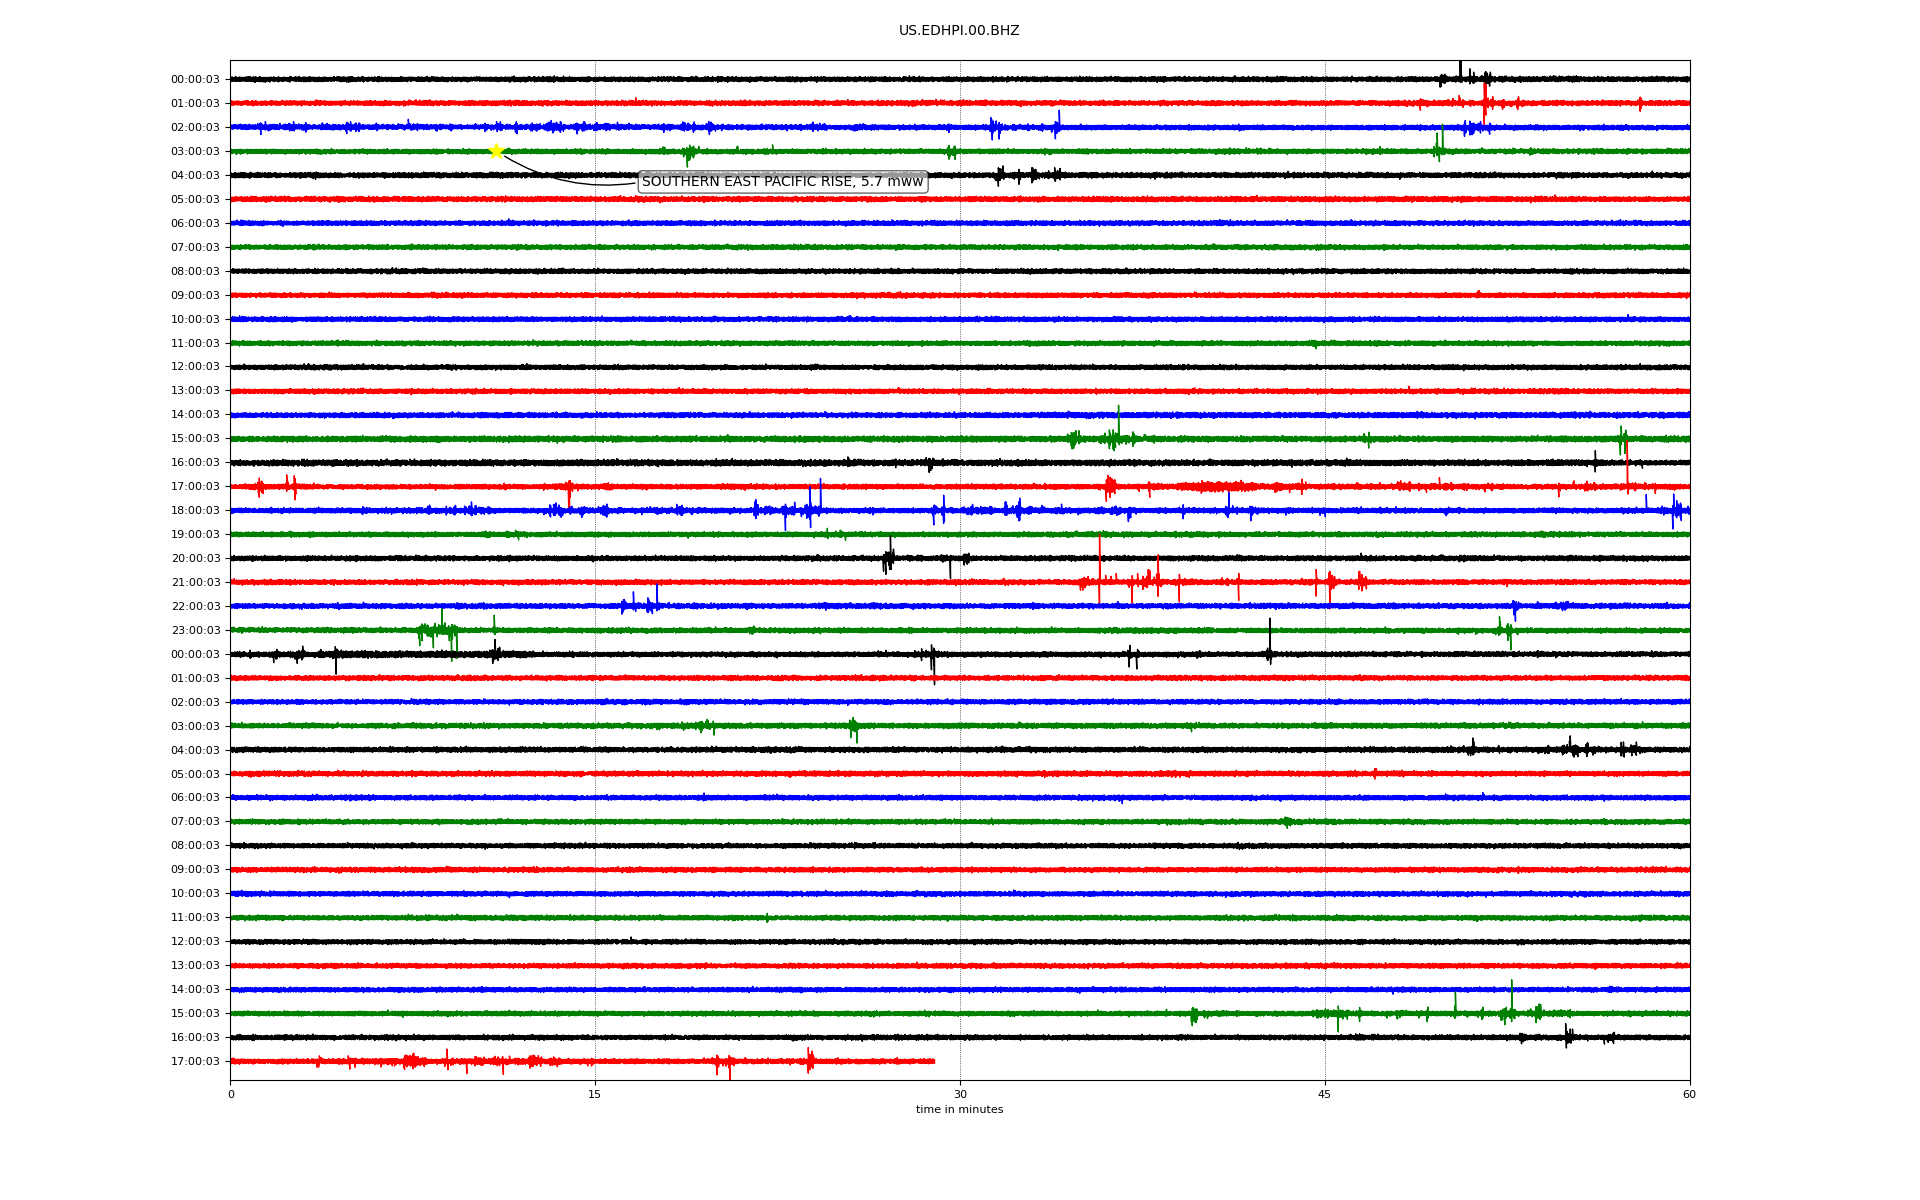
Task: Click the 'time in minutes' axis label
Action: 959,1109
